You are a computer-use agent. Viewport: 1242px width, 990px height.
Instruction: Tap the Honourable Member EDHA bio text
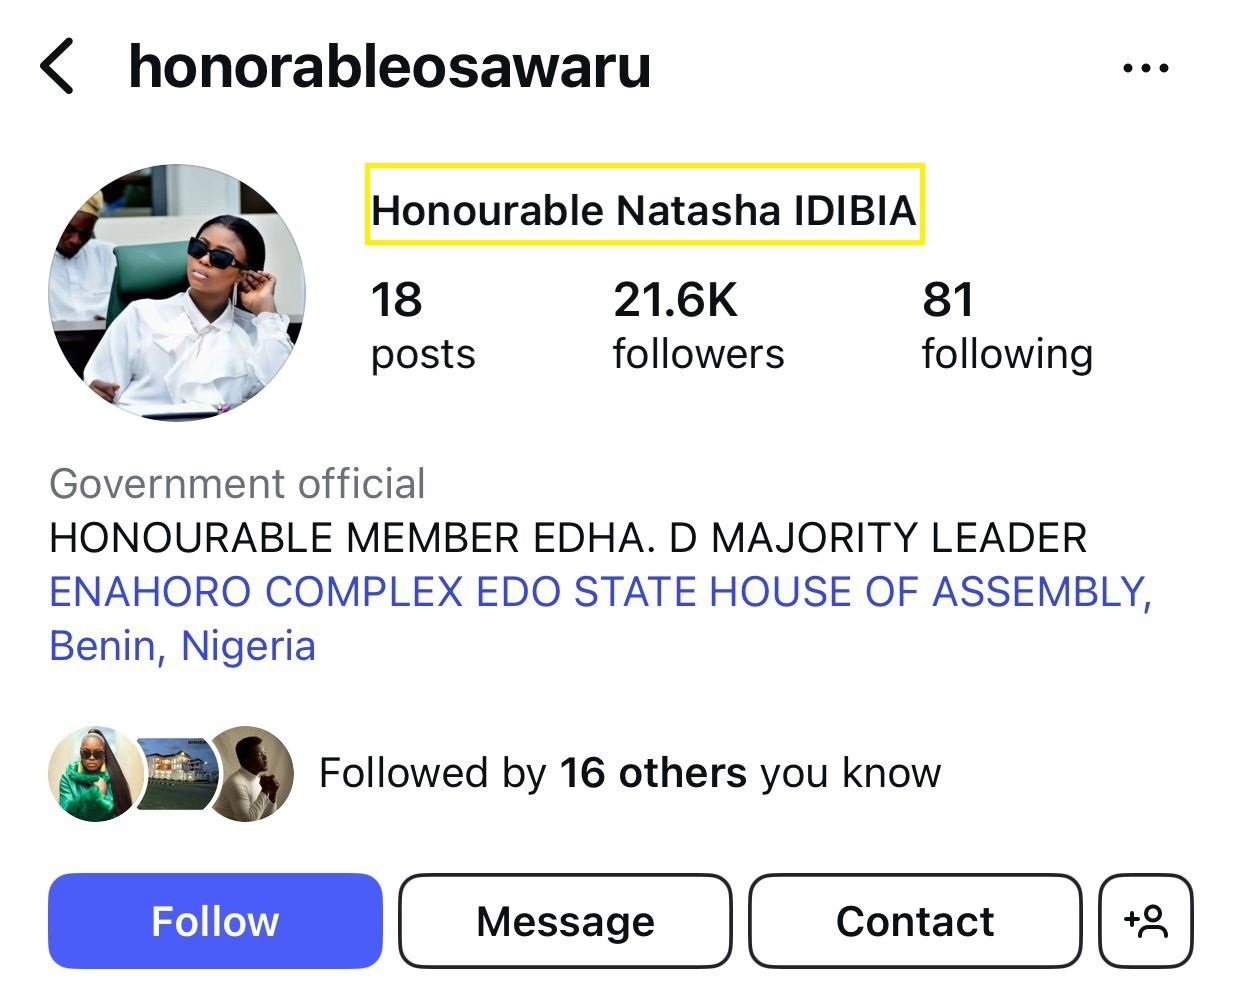568,538
